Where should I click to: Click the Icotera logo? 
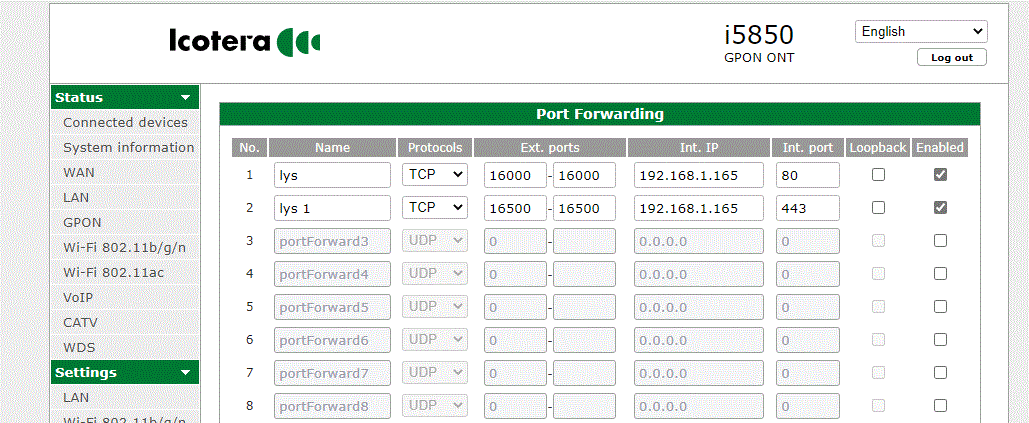click(x=245, y=42)
